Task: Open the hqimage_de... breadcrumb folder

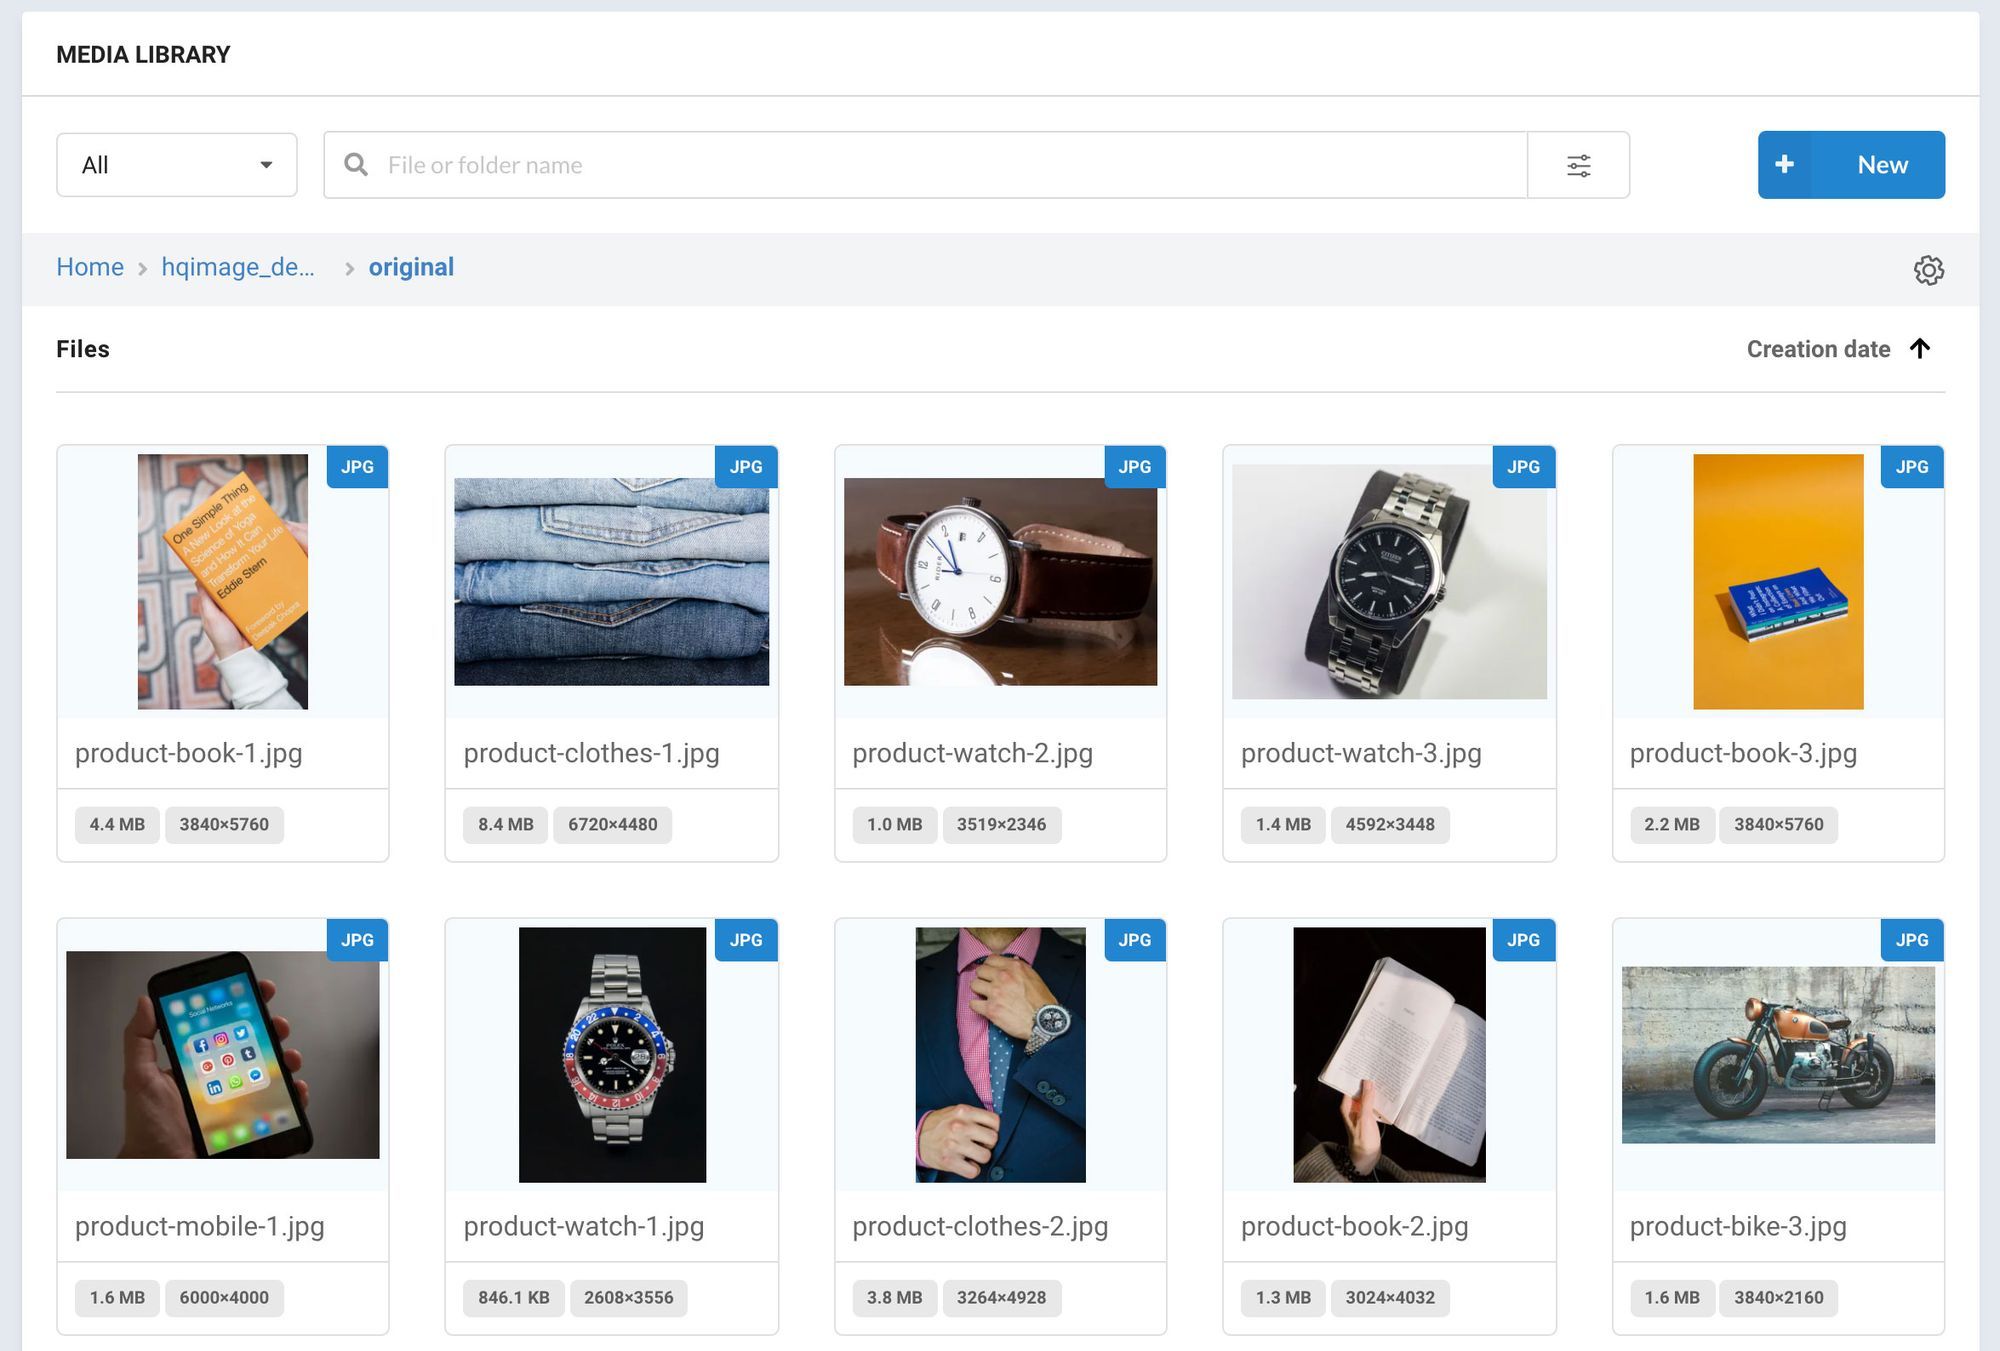Action: point(238,267)
